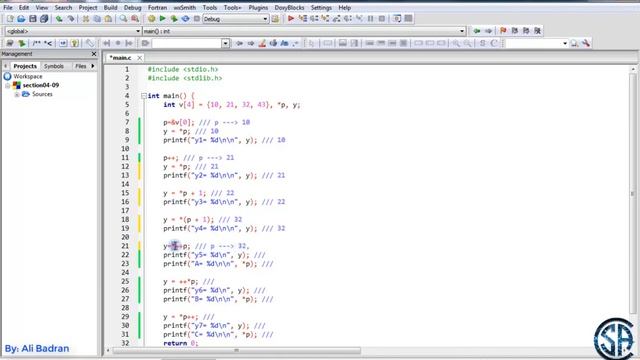Image resolution: width=640 pixels, height=360 pixels.
Task: Click the Copy toolbar icon
Action: [x=97, y=19]
